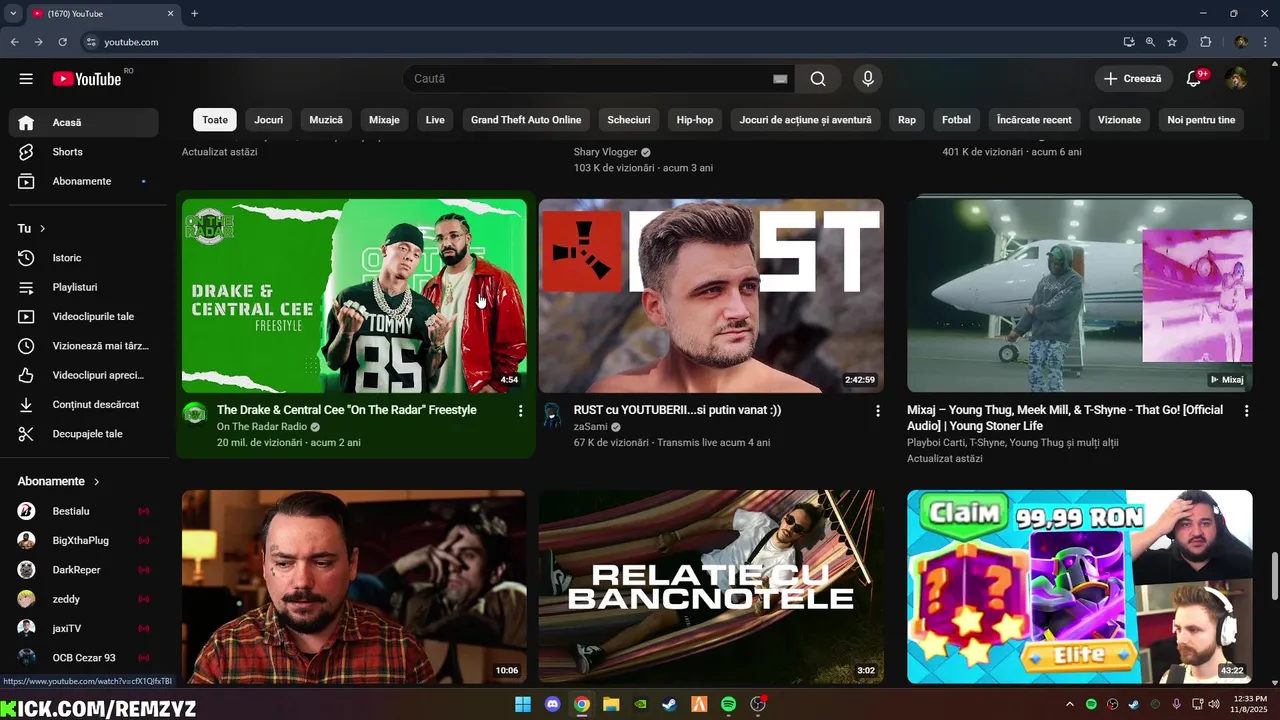Screen dimensions: 1280x720
Task: Show hidden system tray icons
Action: [x=1070, y=705]
